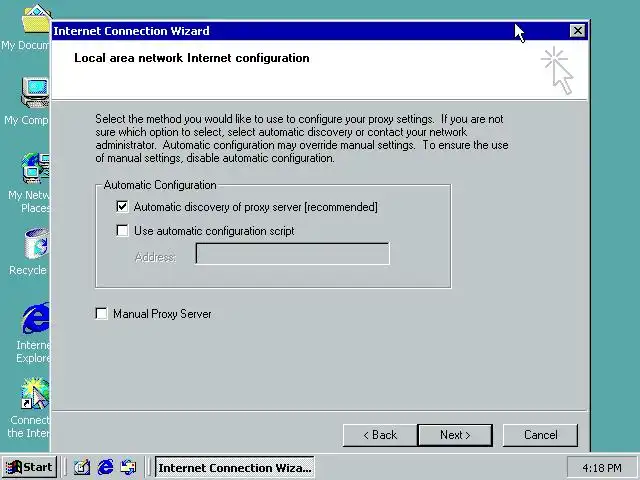This screenshot has width=640, height=480.
Task: Select the Internet Connection Wizard taskbar button
Action: pos(235,467)
